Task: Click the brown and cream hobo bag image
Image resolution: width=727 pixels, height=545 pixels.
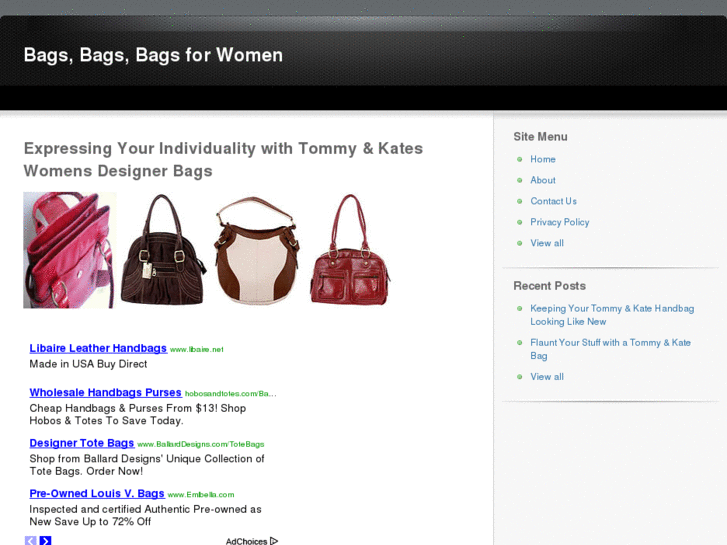Action: [257, 251]
